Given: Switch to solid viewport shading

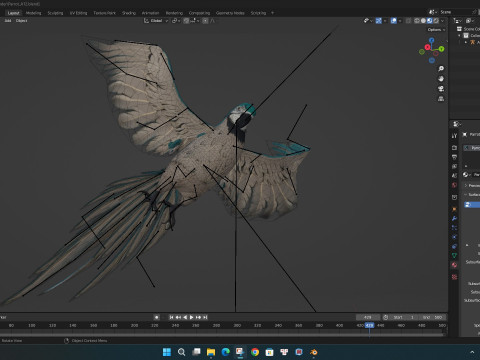Looking at the screenshot, I should [x=423, y=21].
